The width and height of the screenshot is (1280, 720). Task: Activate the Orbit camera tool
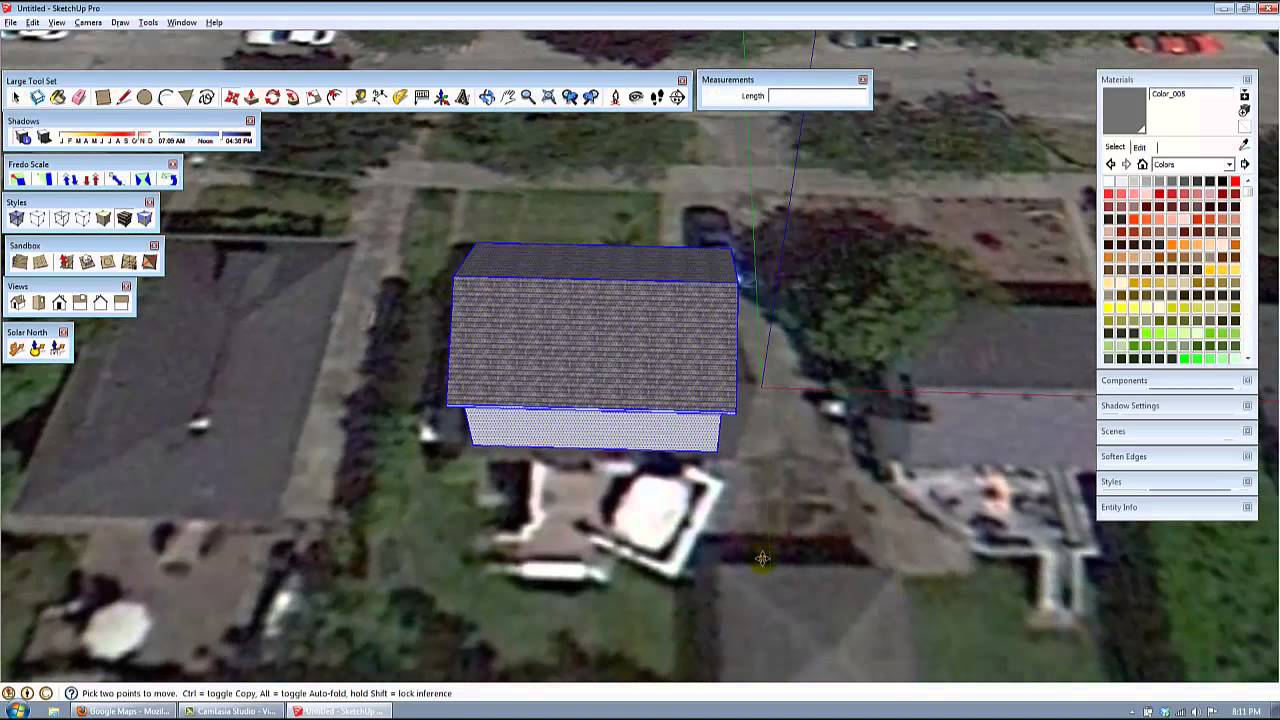coord(486,97)
